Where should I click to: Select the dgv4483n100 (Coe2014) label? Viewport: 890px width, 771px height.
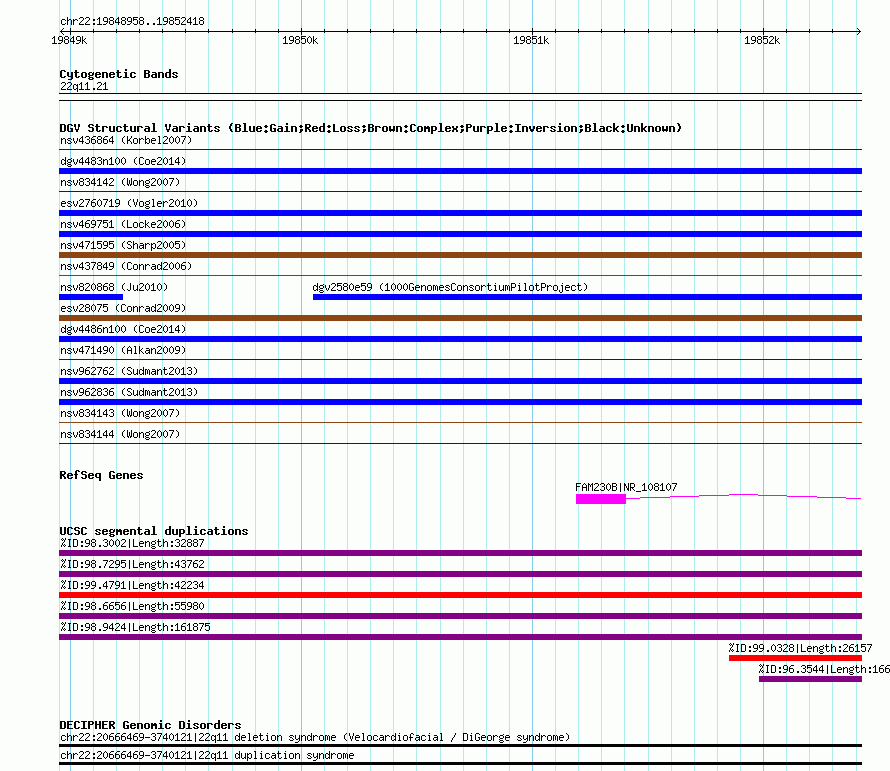coord(123,161)
